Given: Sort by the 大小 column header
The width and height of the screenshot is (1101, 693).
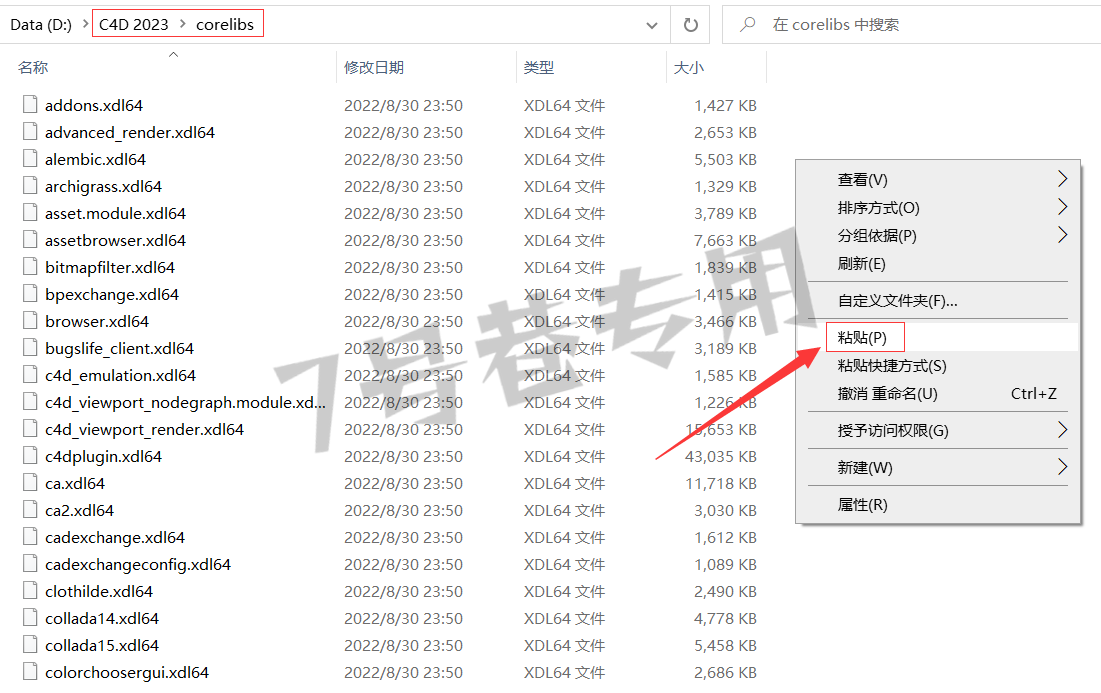Looking at the screenshot, I should click(x=688, y=67).
